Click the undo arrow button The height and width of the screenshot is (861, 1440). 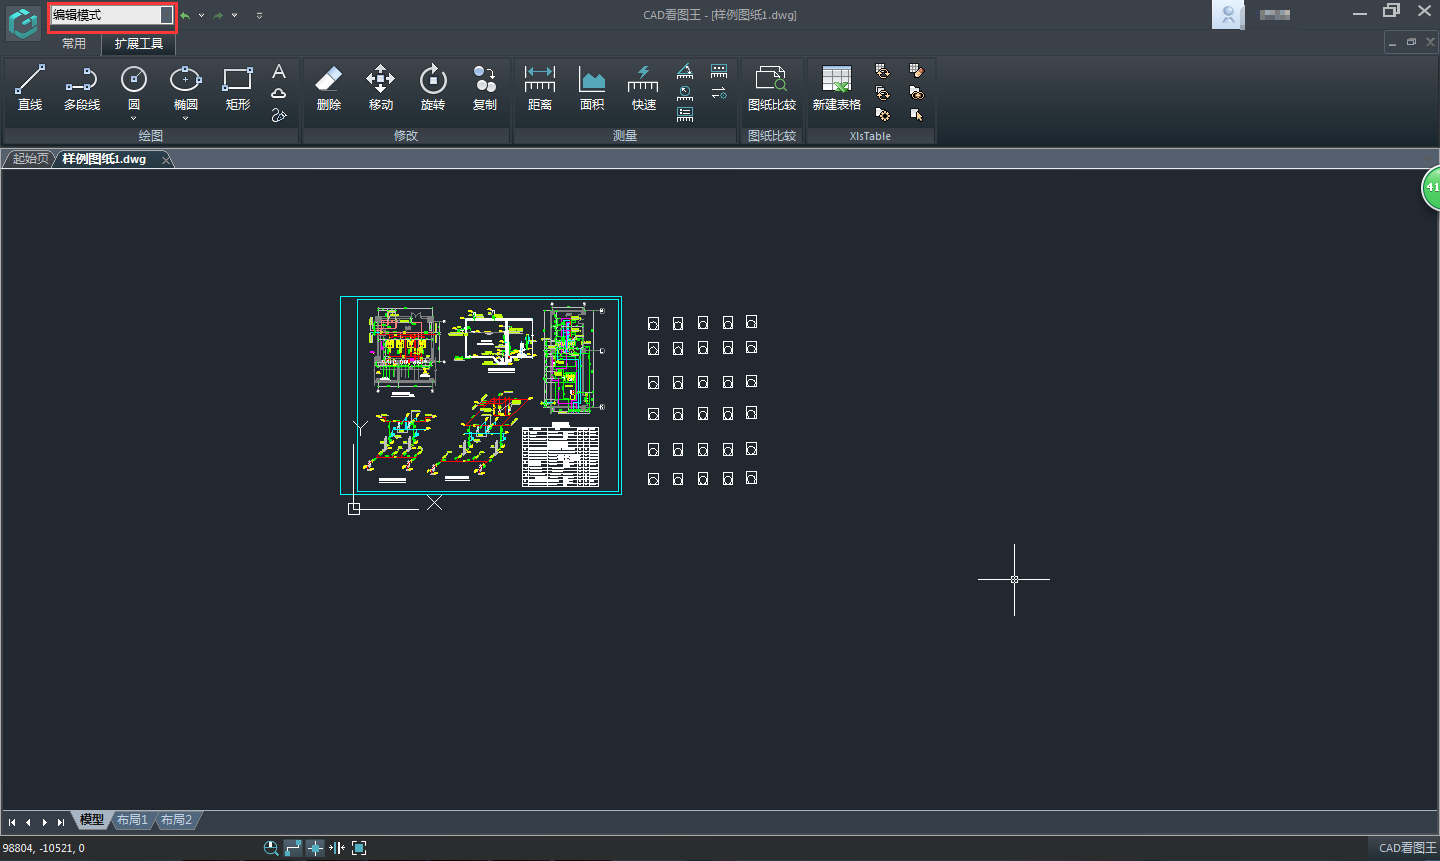click(185, 15)
